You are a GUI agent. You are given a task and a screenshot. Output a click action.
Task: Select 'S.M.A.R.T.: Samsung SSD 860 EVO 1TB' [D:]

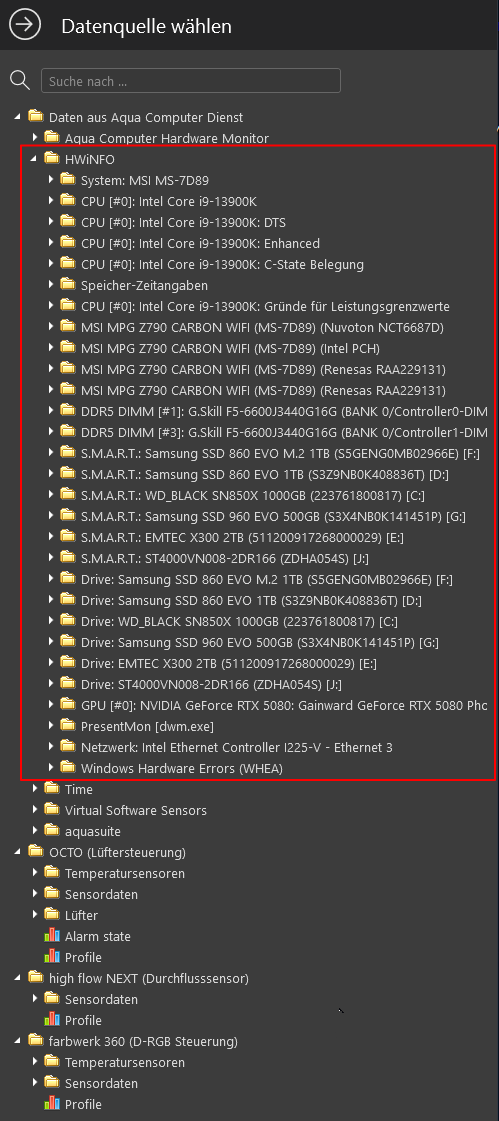coord(265,474)
